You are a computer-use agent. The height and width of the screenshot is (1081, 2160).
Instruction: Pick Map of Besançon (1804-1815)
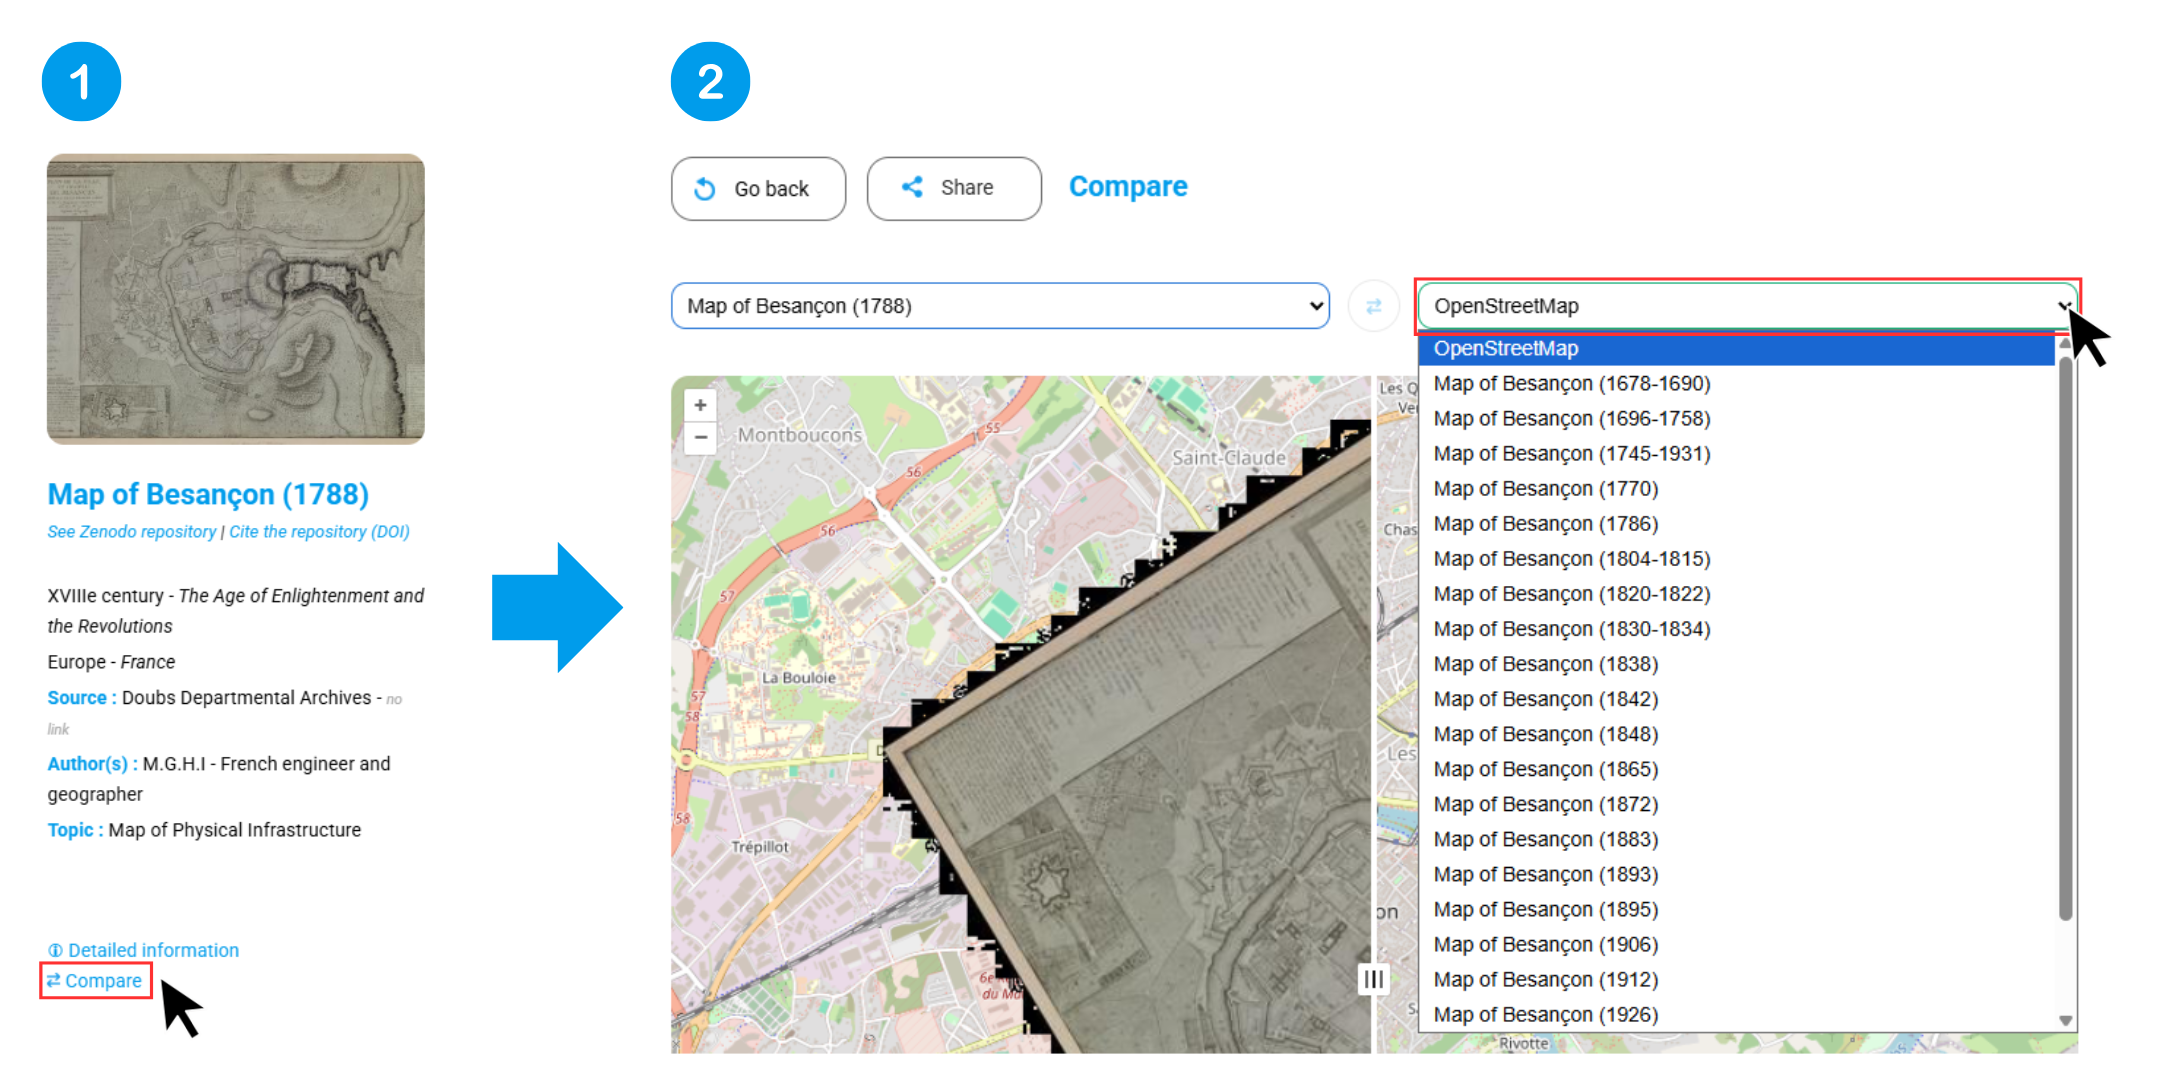[x=1736, y=558]
